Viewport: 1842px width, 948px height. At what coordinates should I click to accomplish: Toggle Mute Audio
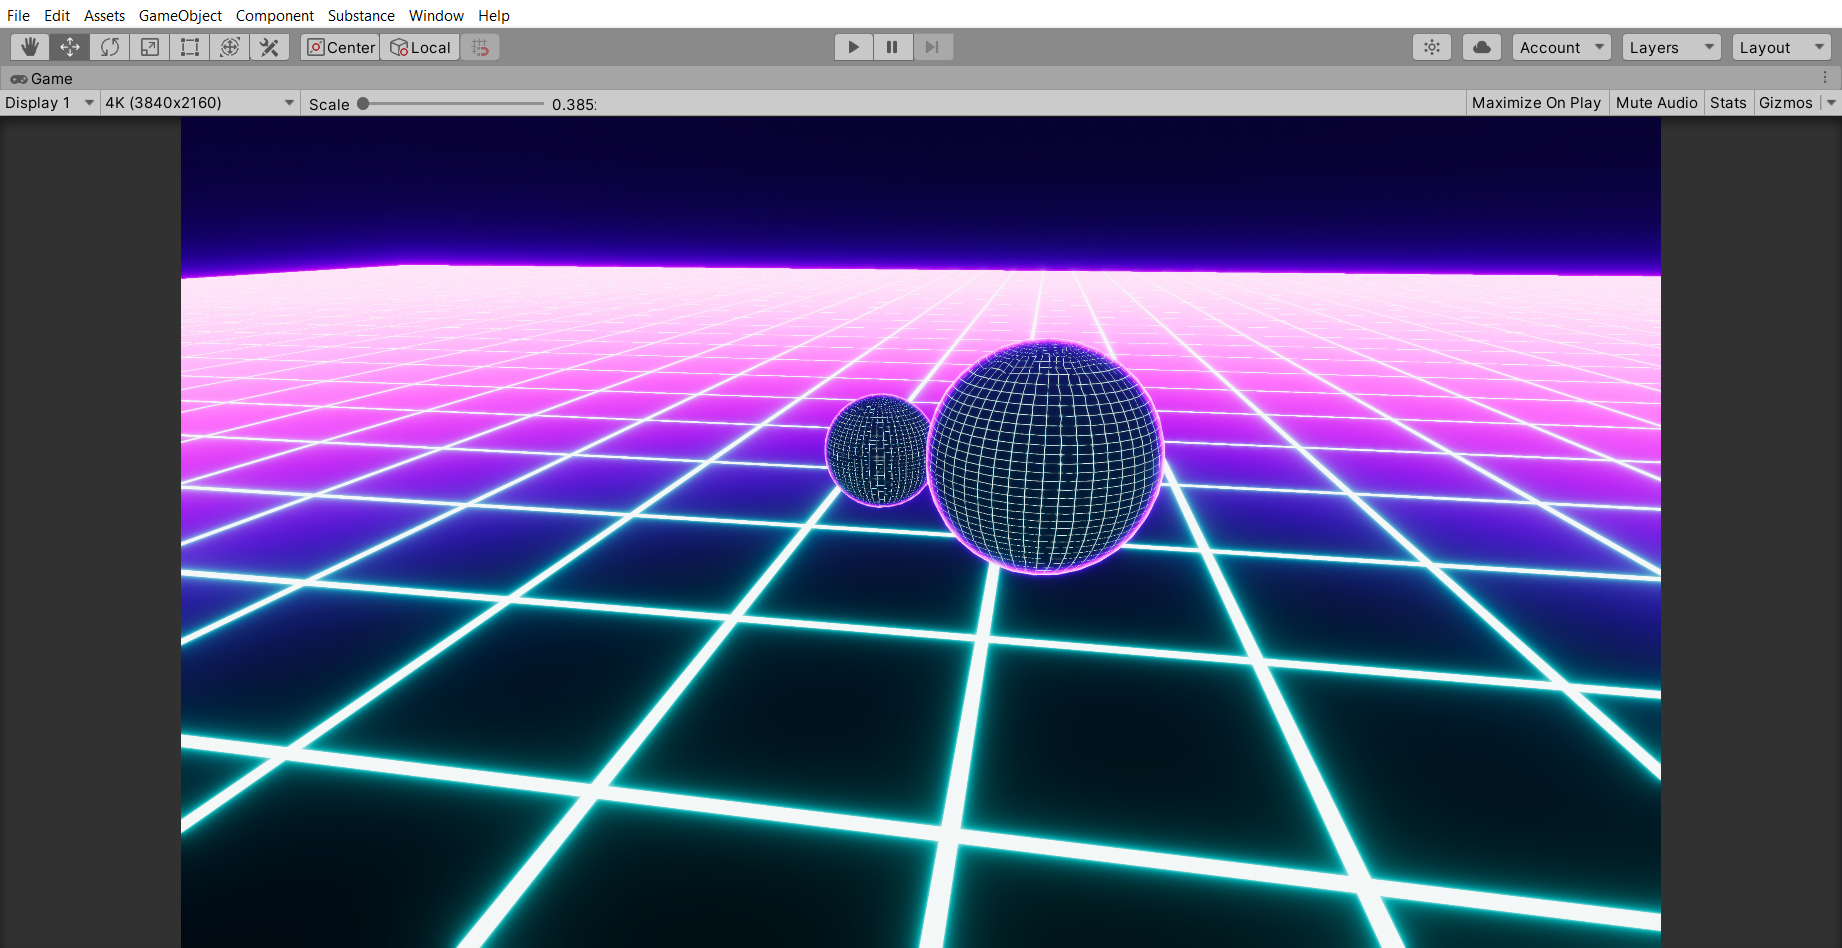pyautogui.click(x=1657, y=103)
